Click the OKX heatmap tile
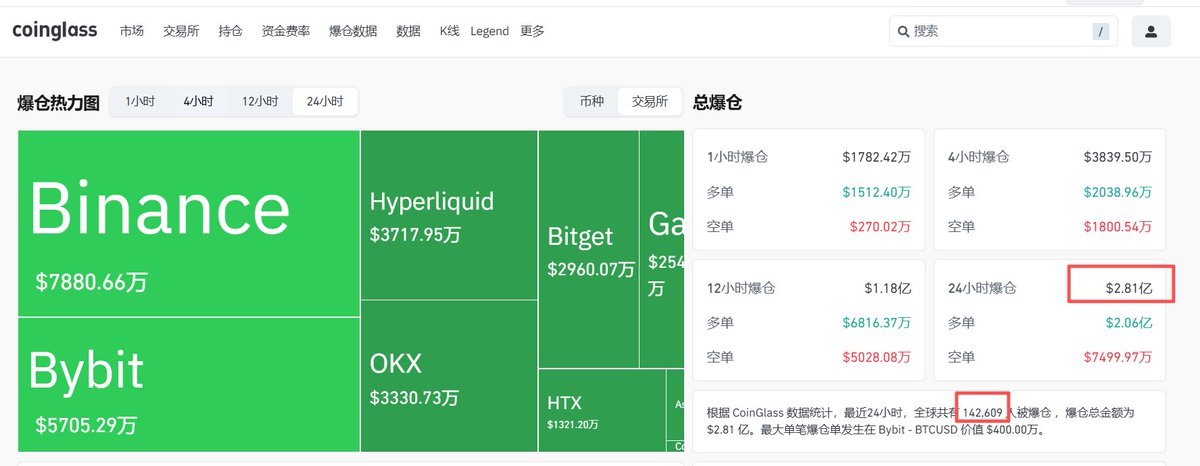The height and width of the screenshot is (466, 1200). [x=449, y=376]
